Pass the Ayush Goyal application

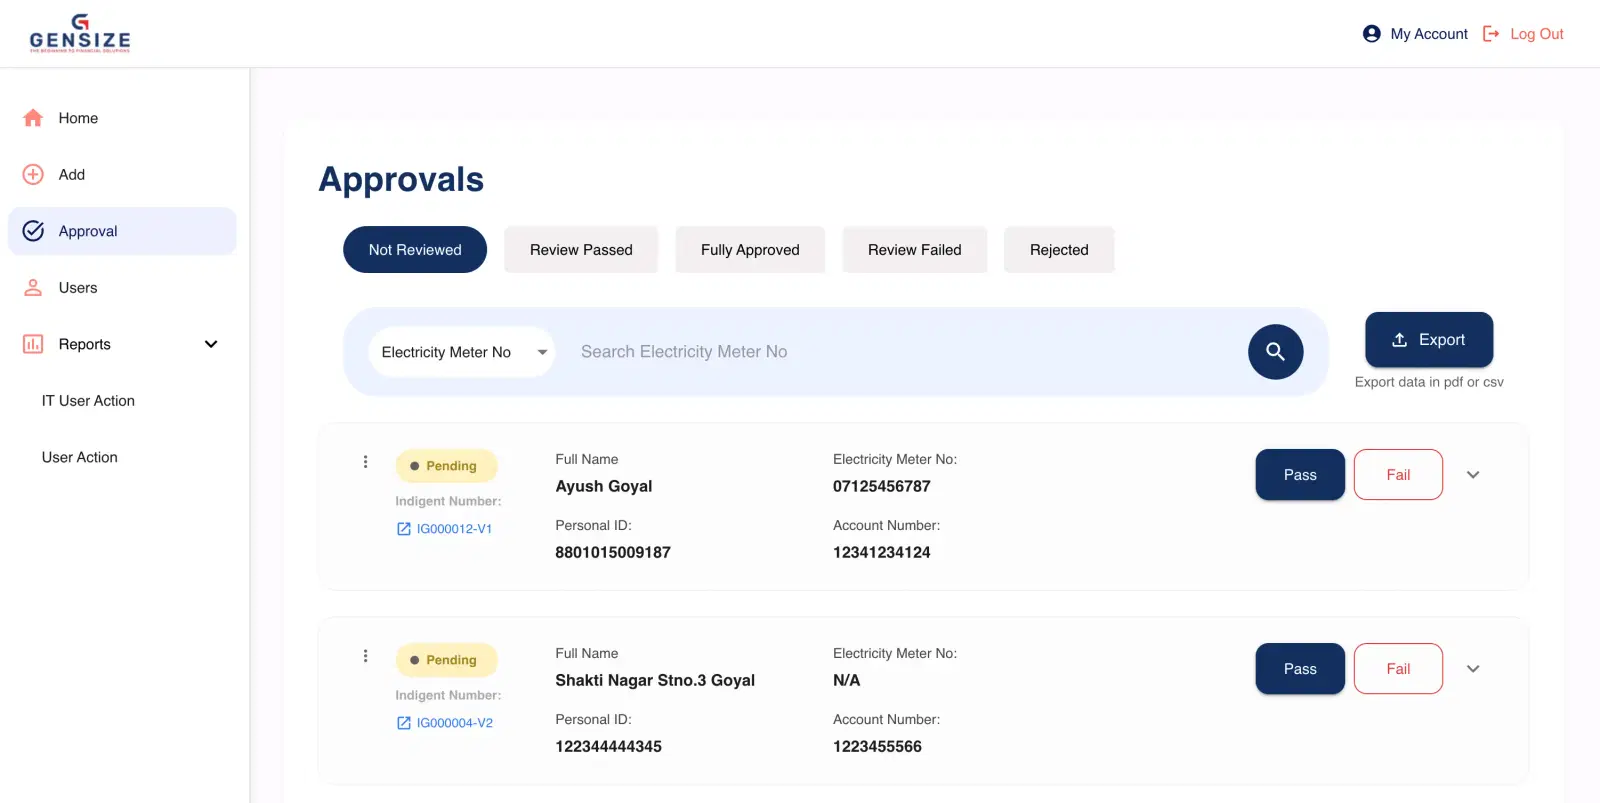(x=1300, y=475)
